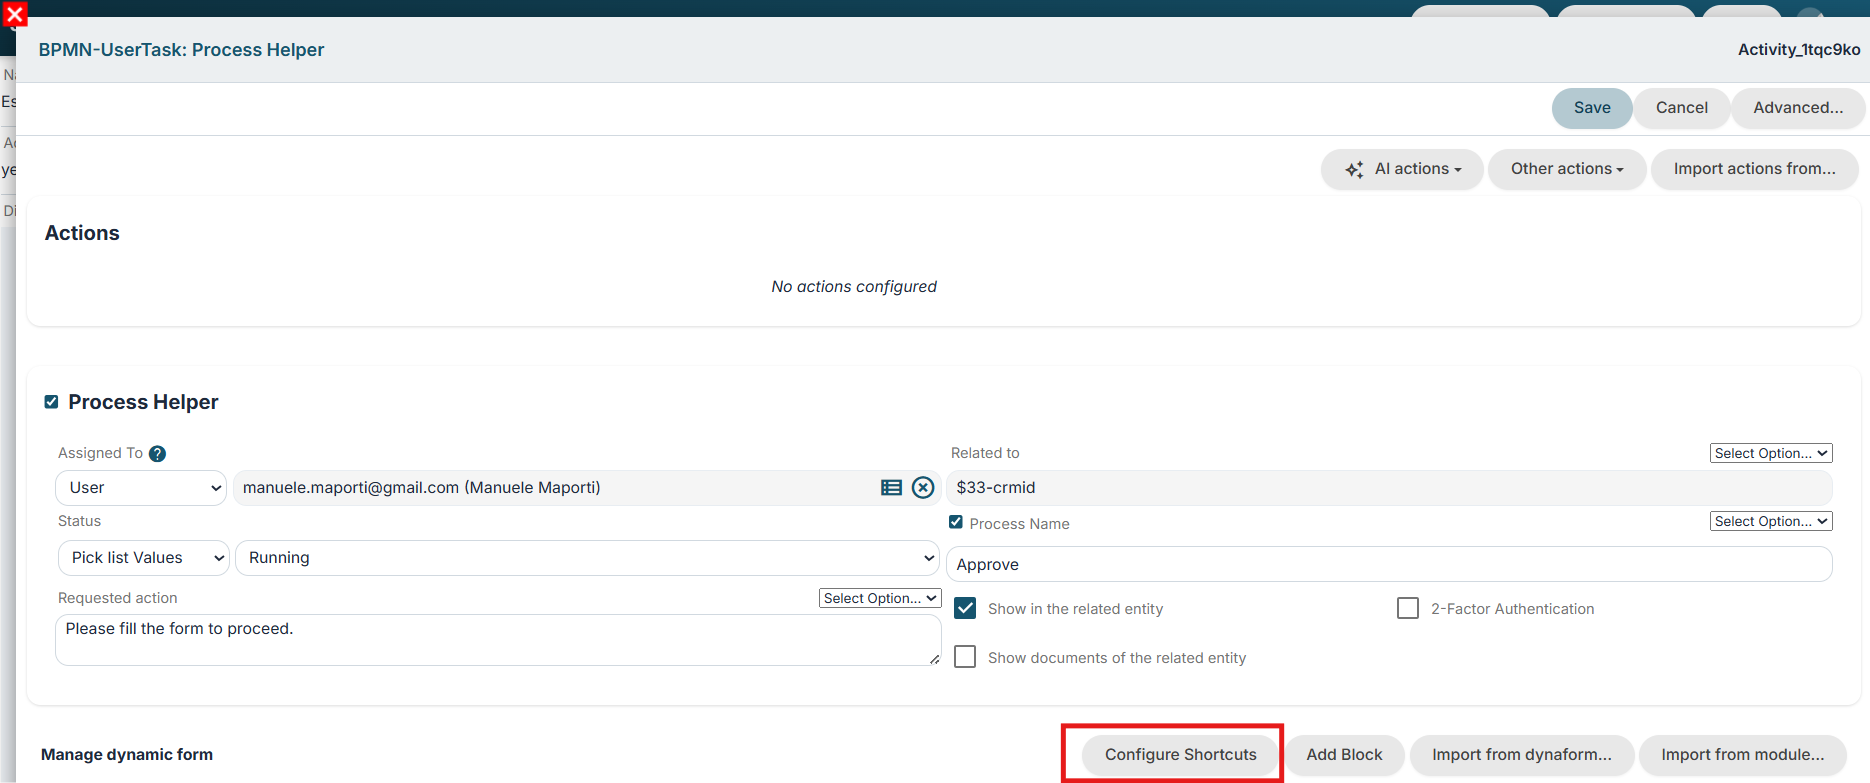Uncheck the Process Name checkbox

[x=956, y=522]
